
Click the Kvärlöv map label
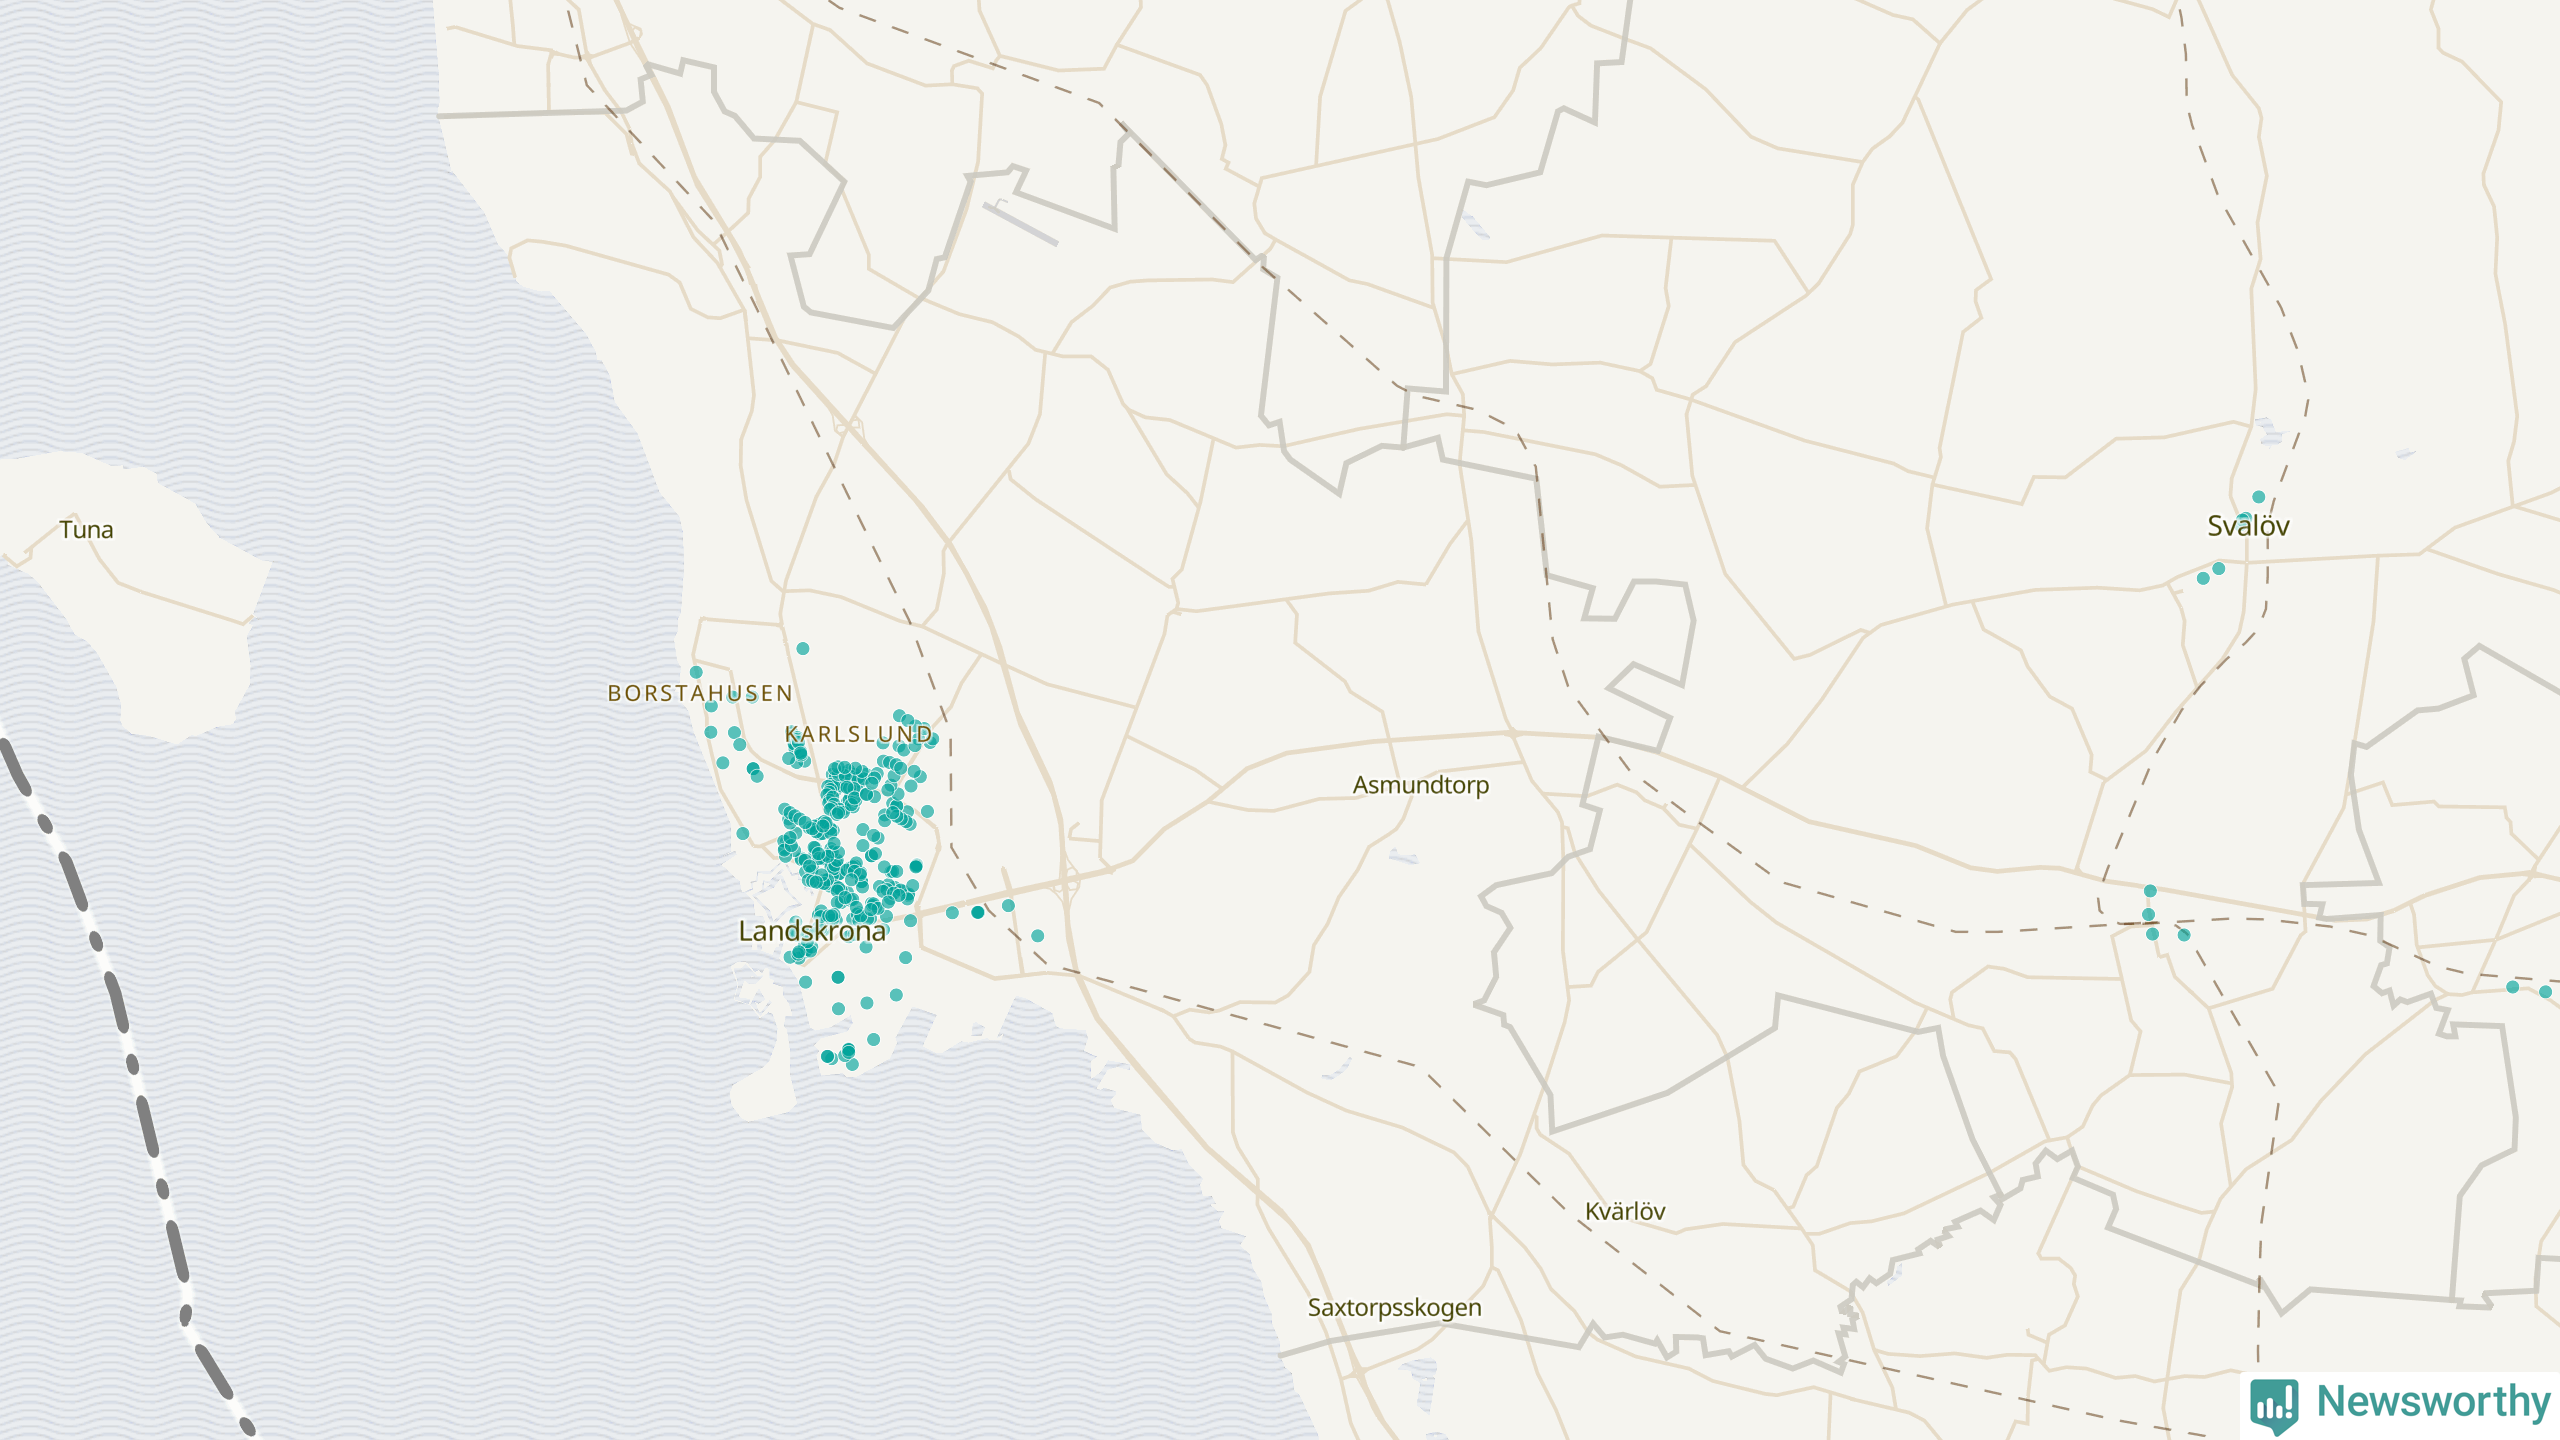tap(1625, 1211)
